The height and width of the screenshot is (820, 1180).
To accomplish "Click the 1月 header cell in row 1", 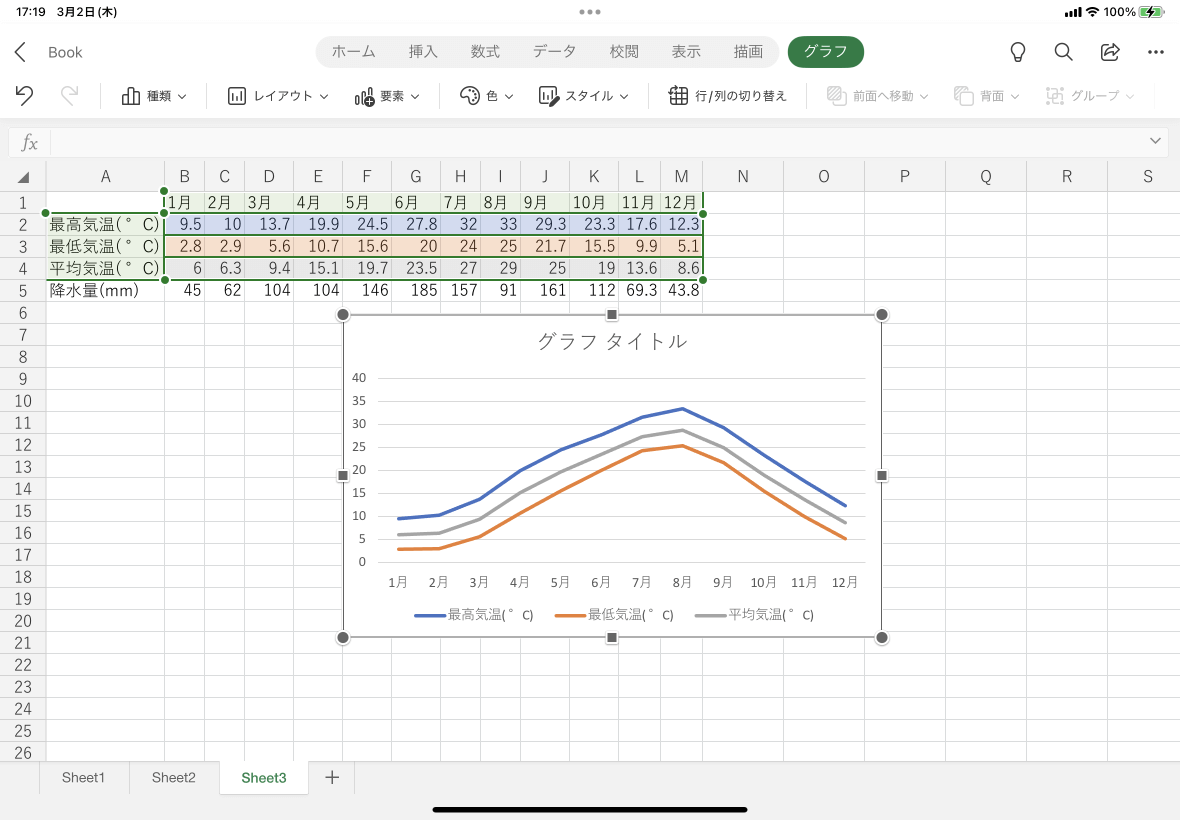I will pyautogui.click(x=184, y=202).
